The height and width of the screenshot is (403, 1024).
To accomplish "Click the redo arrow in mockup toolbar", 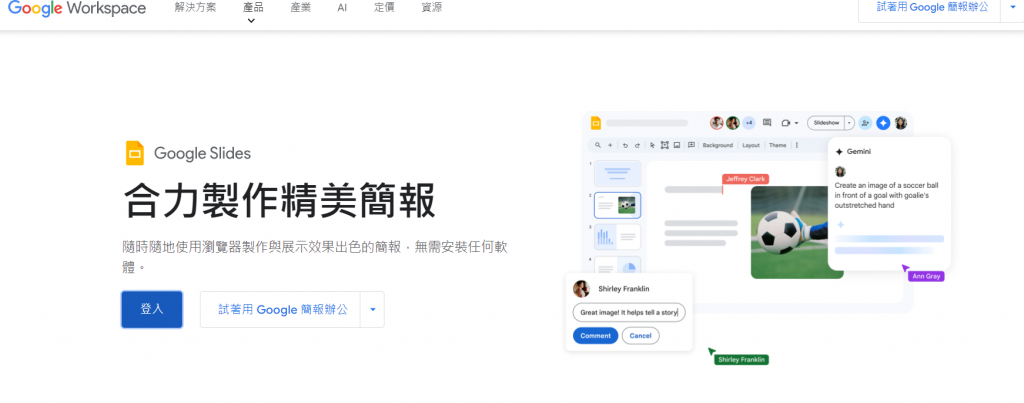I will [x=637, y=145].
